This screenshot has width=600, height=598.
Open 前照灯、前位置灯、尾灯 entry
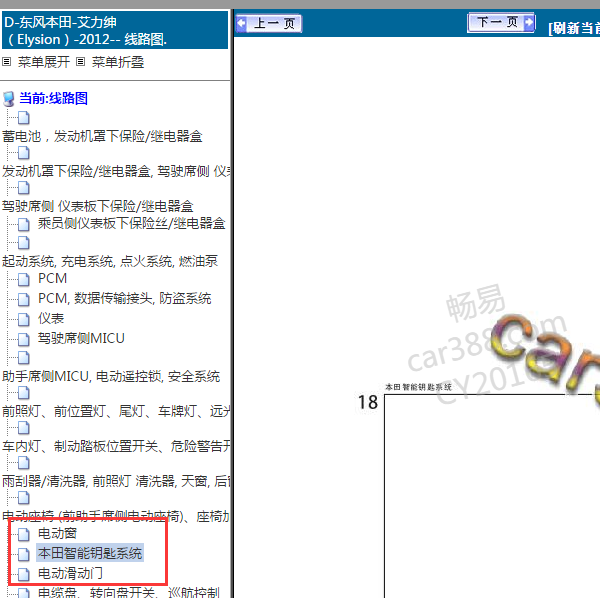pos(116,411)
